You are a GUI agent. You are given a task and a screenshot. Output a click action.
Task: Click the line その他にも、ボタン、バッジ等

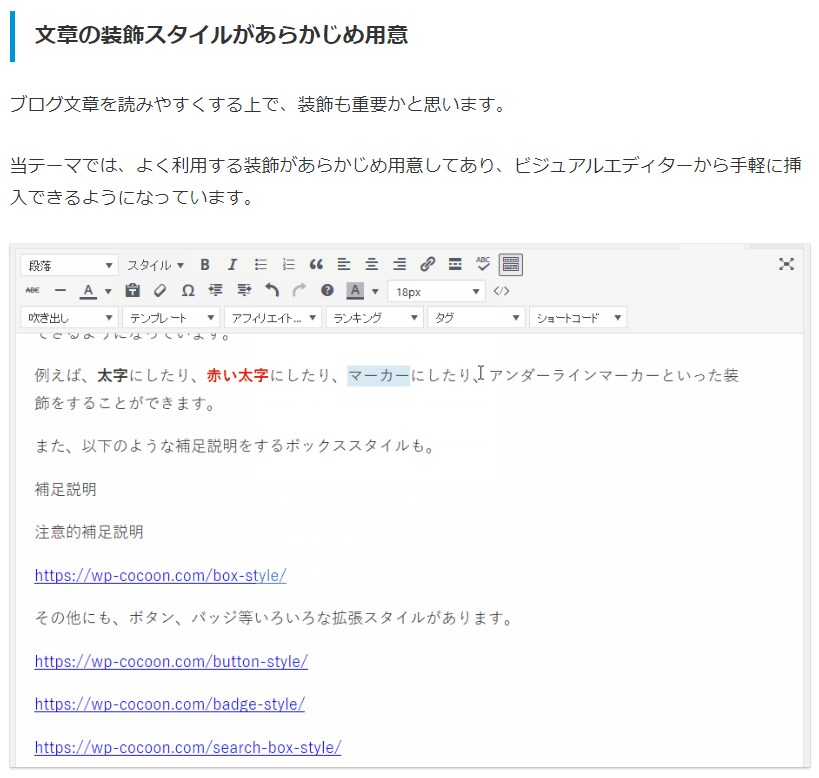pos(274,618)
